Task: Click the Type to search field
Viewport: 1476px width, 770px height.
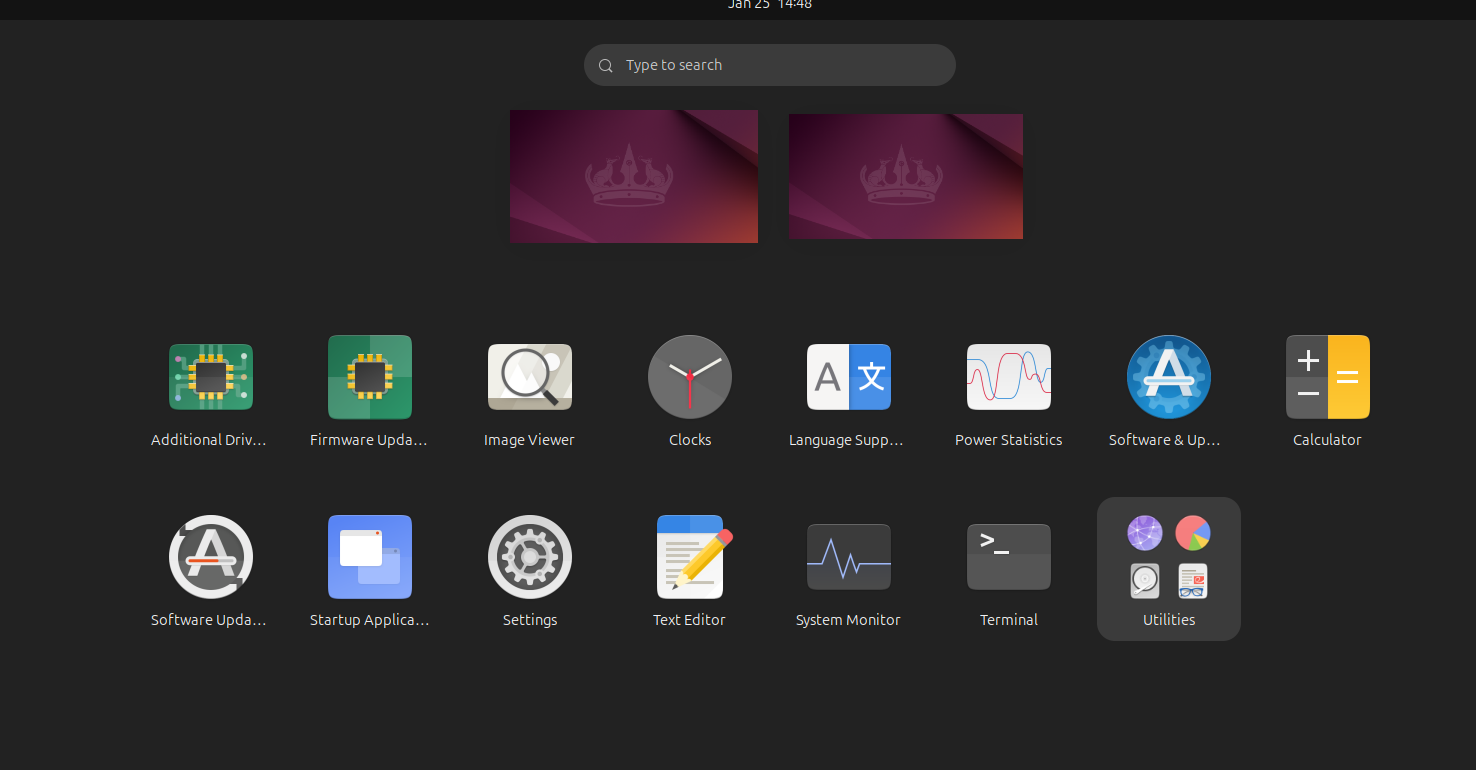Action: pyautogui.click(x=780, y=65)
